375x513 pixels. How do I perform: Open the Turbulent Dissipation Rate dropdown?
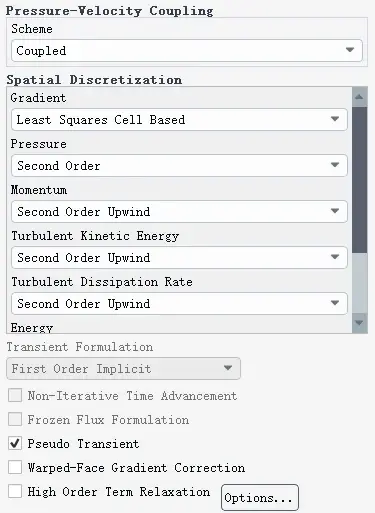[179, 304]
